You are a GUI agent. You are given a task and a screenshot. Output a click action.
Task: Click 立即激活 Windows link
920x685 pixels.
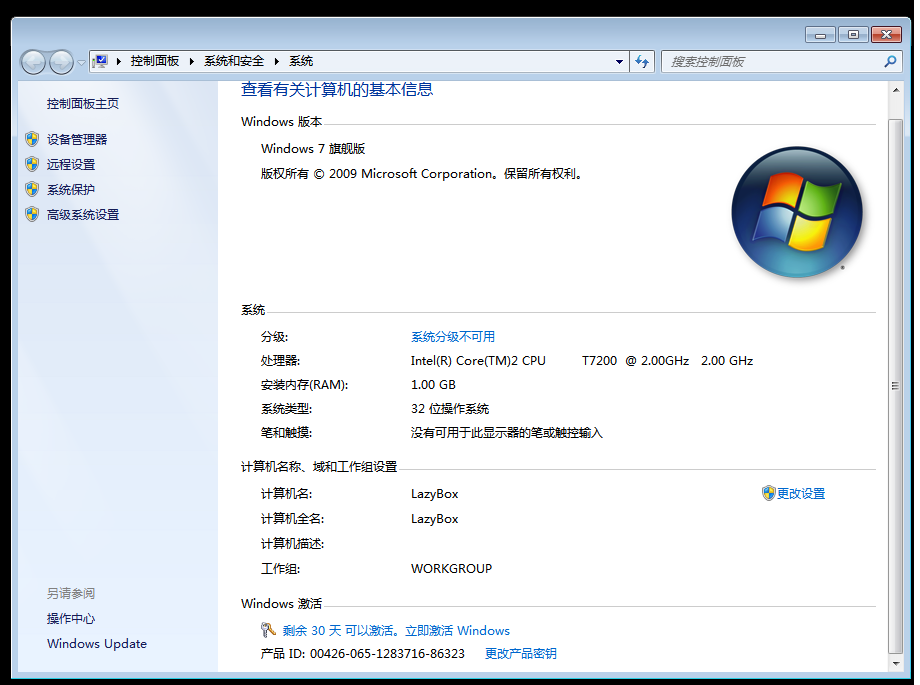click(x=457, y=630)
